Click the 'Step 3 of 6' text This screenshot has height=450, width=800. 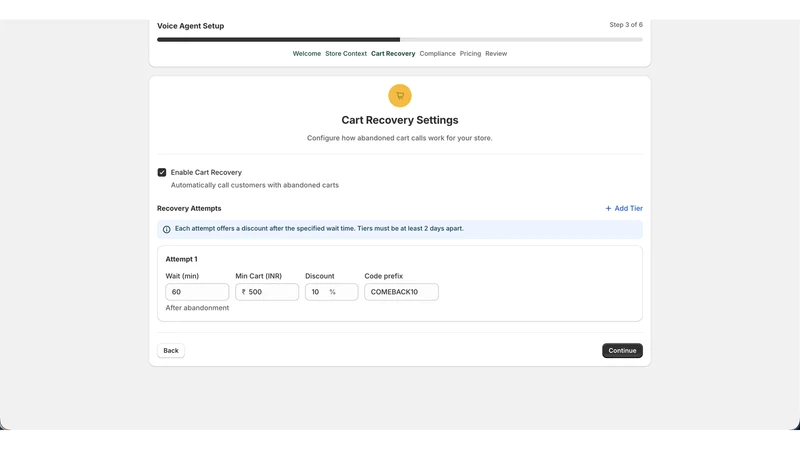626,24
